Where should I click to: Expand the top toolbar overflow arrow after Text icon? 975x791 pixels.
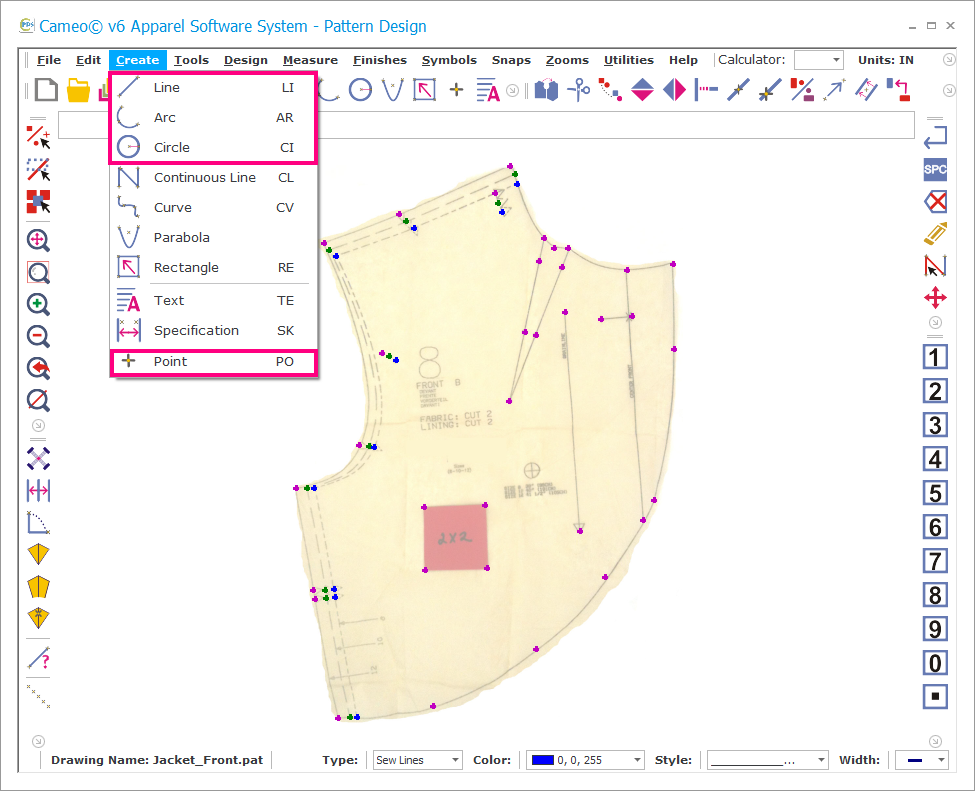pyautogui.click(x=512, y=91)
